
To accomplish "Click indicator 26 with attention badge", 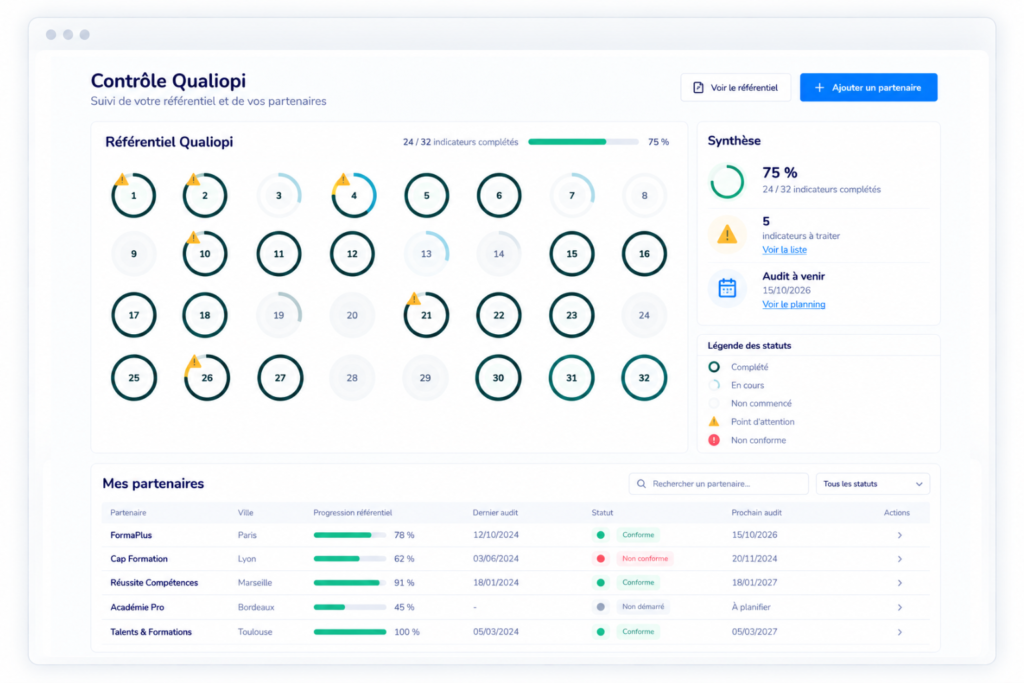I will [x=206, y=377].
